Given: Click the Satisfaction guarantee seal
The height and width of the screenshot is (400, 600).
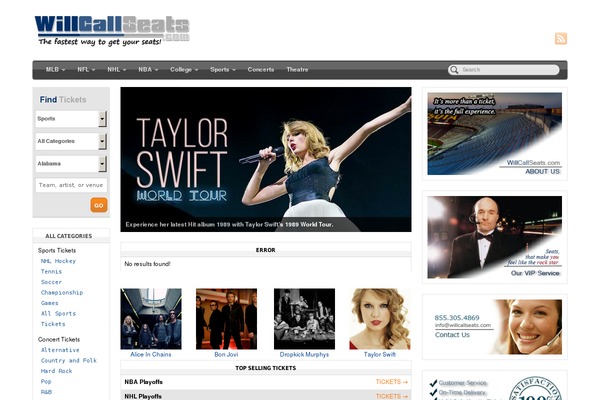Looking at the screenshot, I should [x=535, y=388].
